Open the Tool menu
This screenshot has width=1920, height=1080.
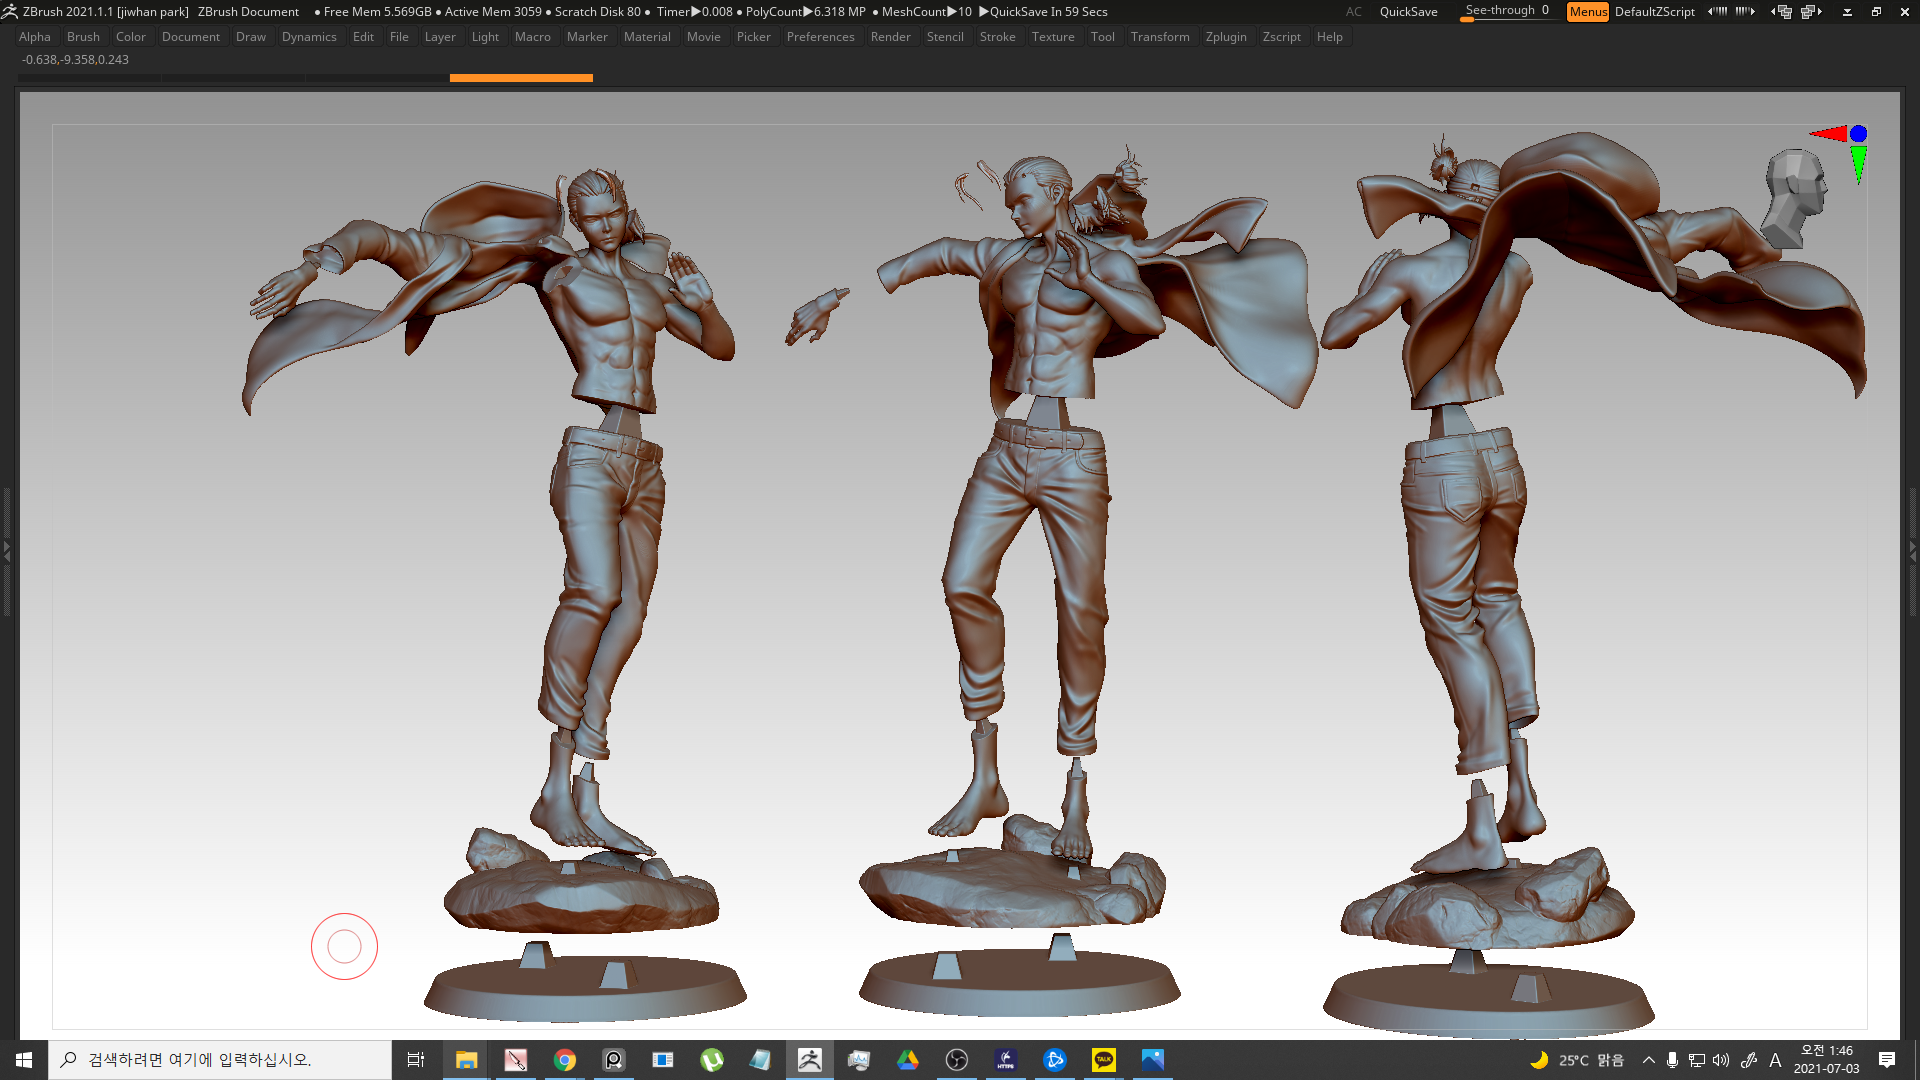1102,37
